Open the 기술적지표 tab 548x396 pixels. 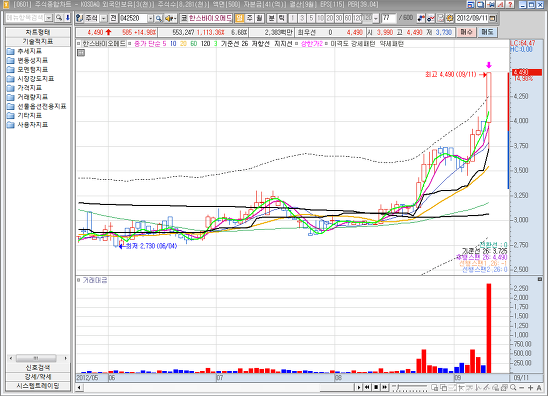(38, 42)
